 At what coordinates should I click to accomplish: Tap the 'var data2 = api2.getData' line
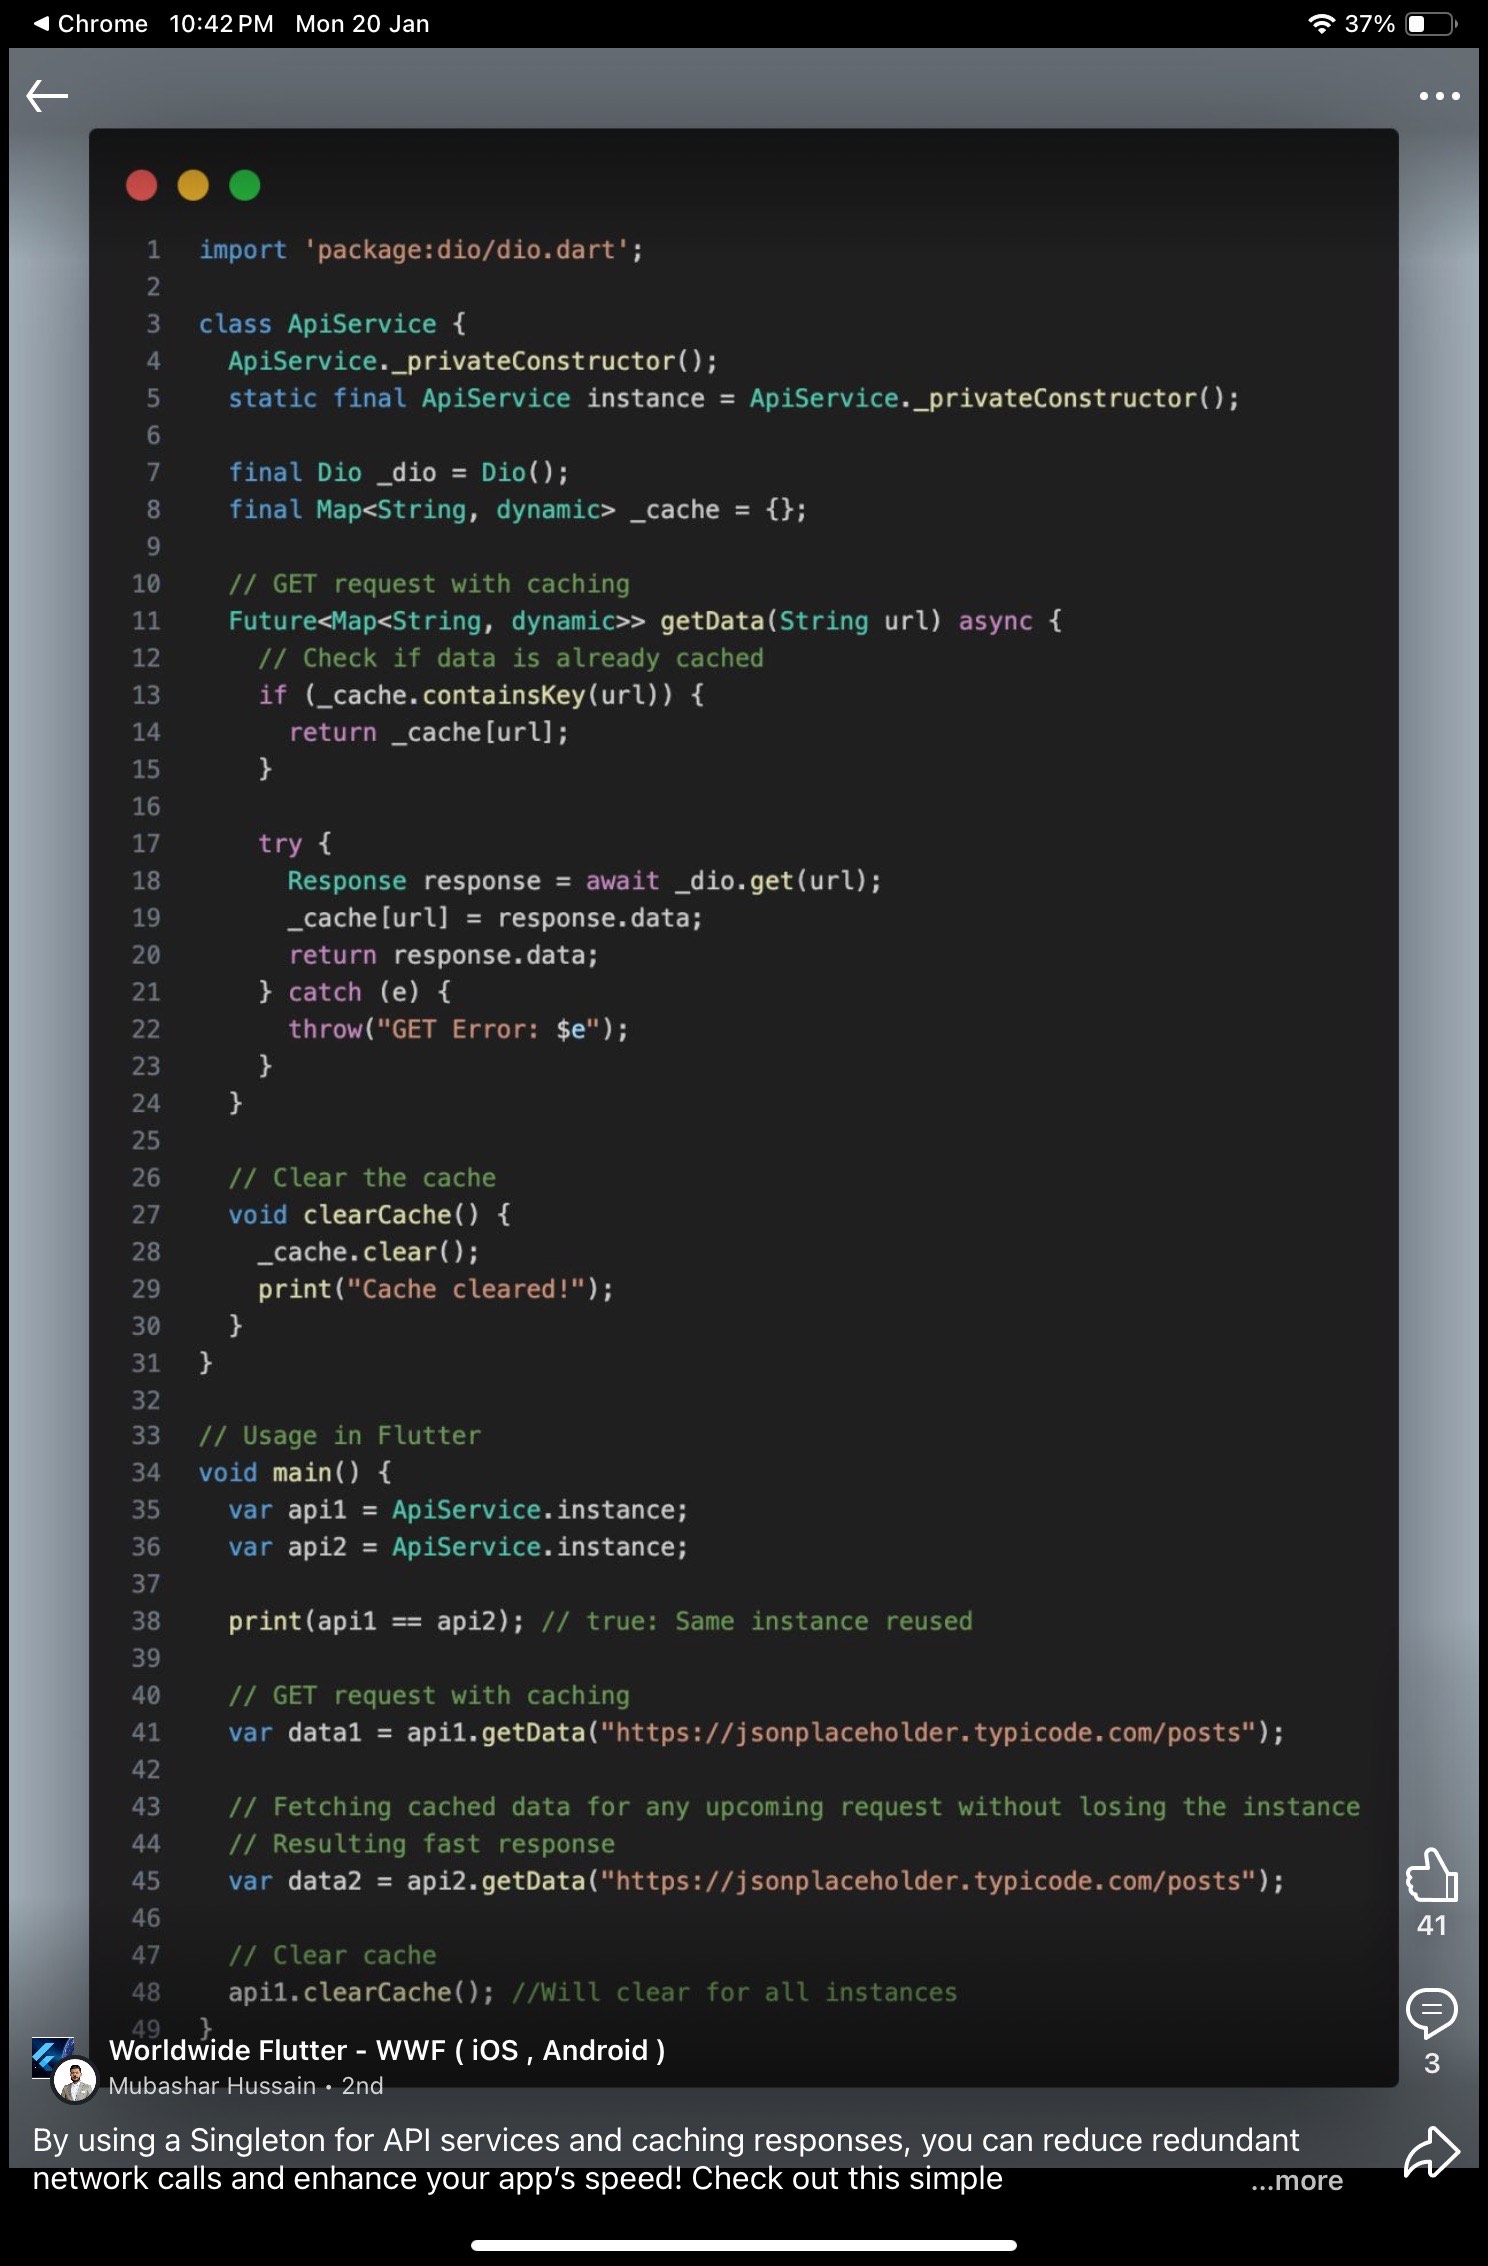756,1881
